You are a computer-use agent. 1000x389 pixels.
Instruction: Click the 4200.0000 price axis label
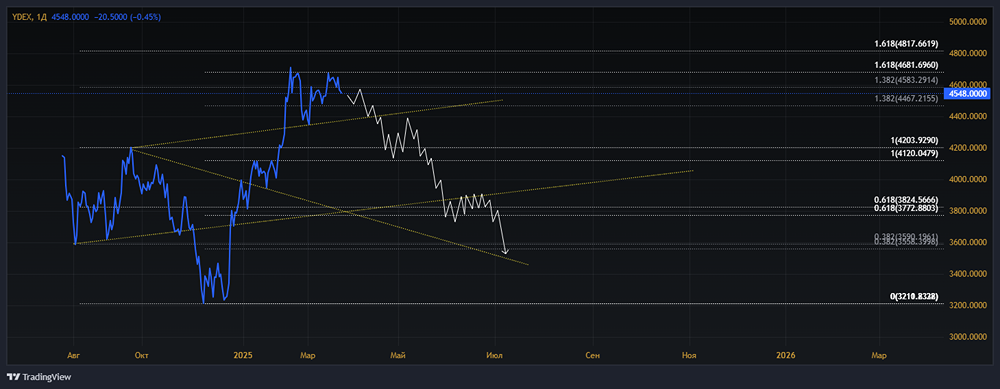pyautogui.click(x=969, y=147)
